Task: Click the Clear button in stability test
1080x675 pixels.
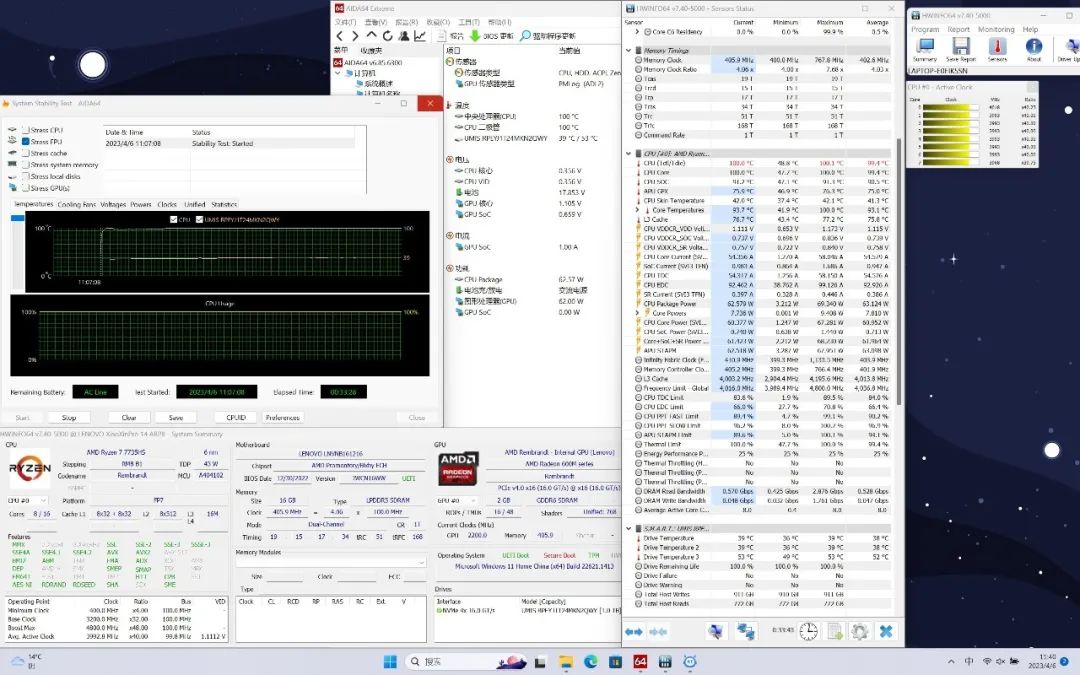Action: pyautogui.click(x=129, y=417)
